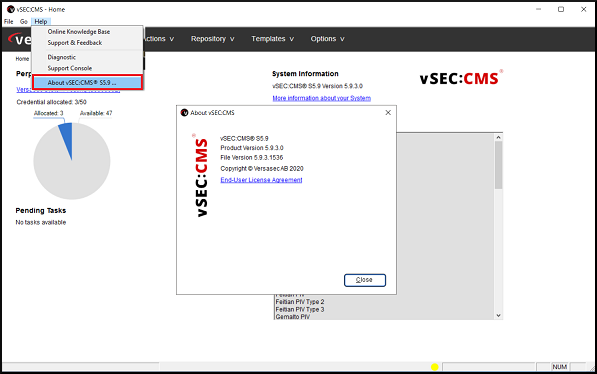Click the Home breadcrumb

pos(22,59)
